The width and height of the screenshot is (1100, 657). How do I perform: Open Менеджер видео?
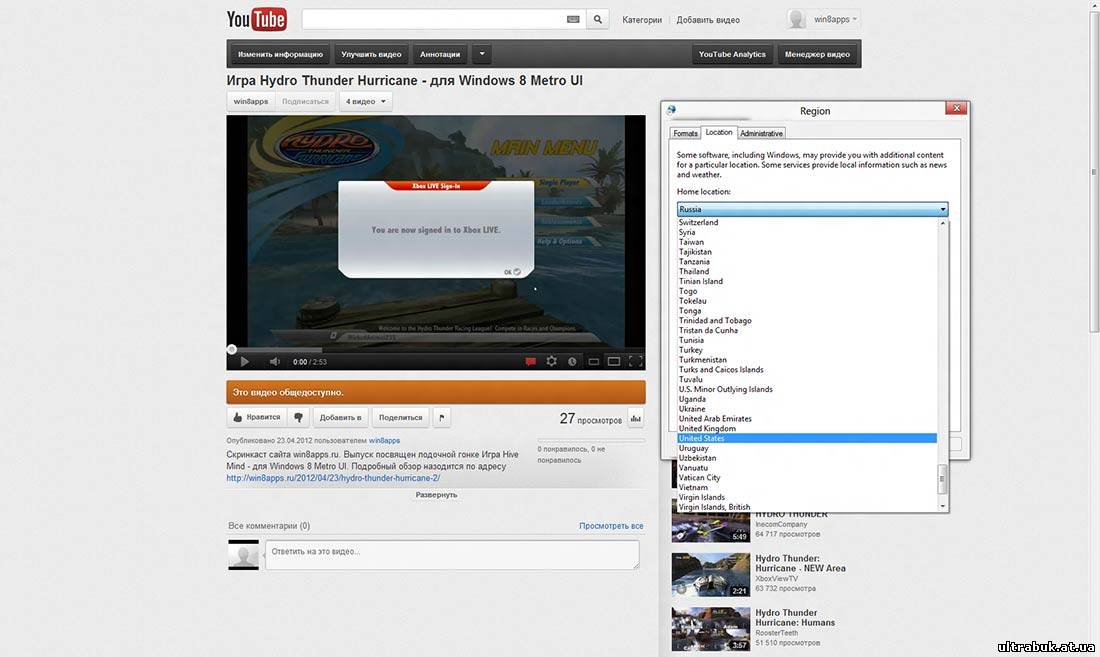point(817,54)
